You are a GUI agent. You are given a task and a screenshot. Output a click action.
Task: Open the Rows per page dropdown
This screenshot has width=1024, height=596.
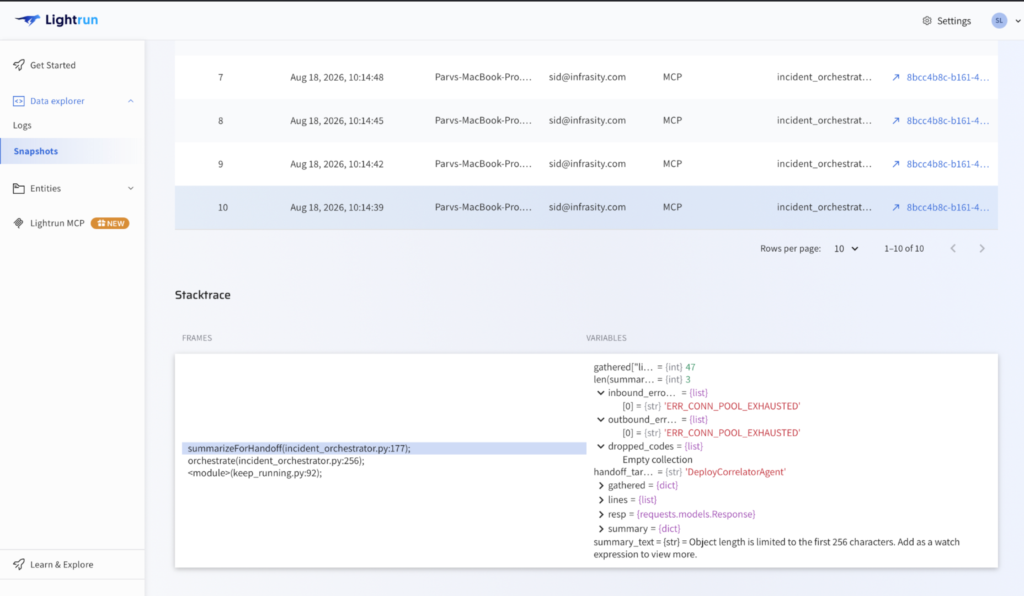(x=846, y=249)
